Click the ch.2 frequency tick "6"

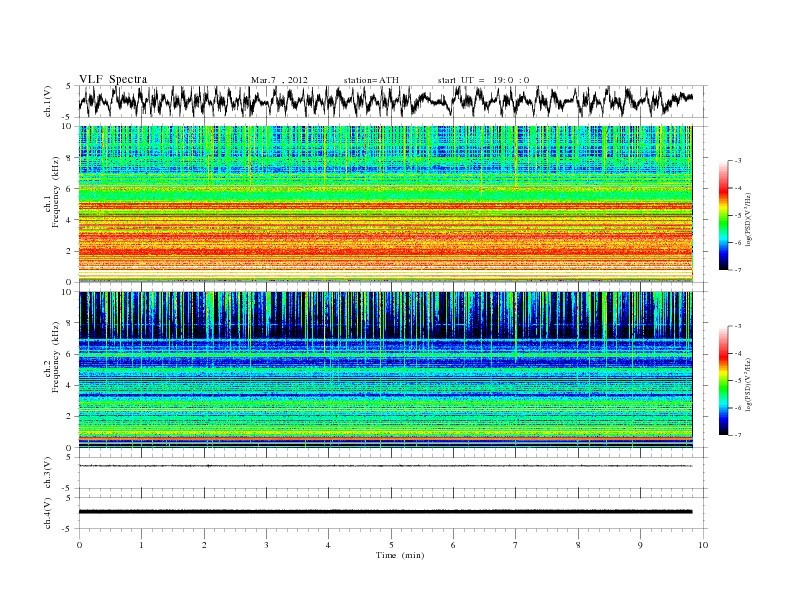tap(70, 354)
